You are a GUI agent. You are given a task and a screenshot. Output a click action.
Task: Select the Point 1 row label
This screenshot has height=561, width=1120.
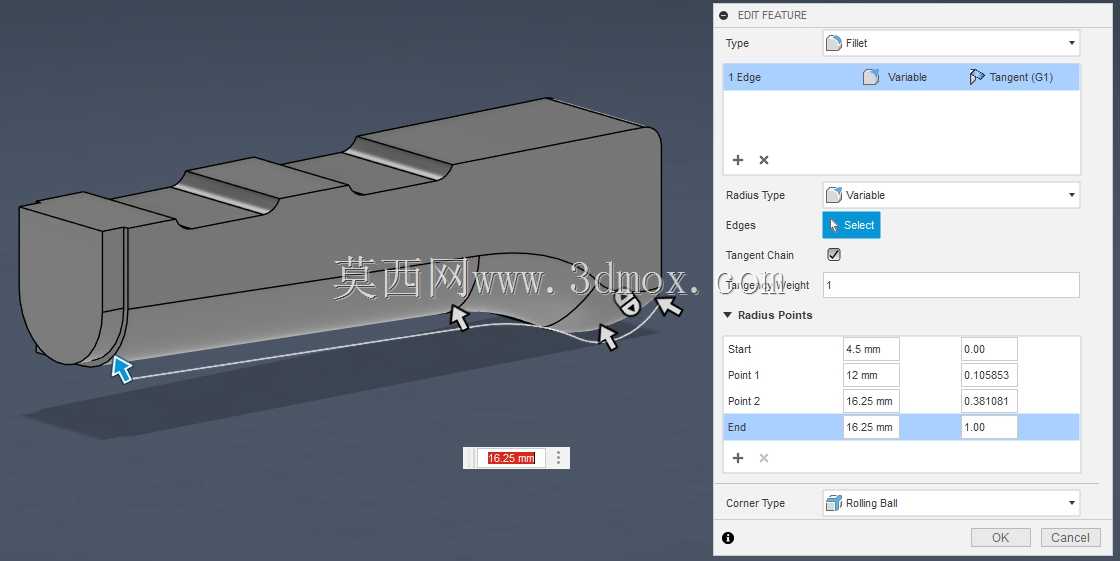click(744, 375)
